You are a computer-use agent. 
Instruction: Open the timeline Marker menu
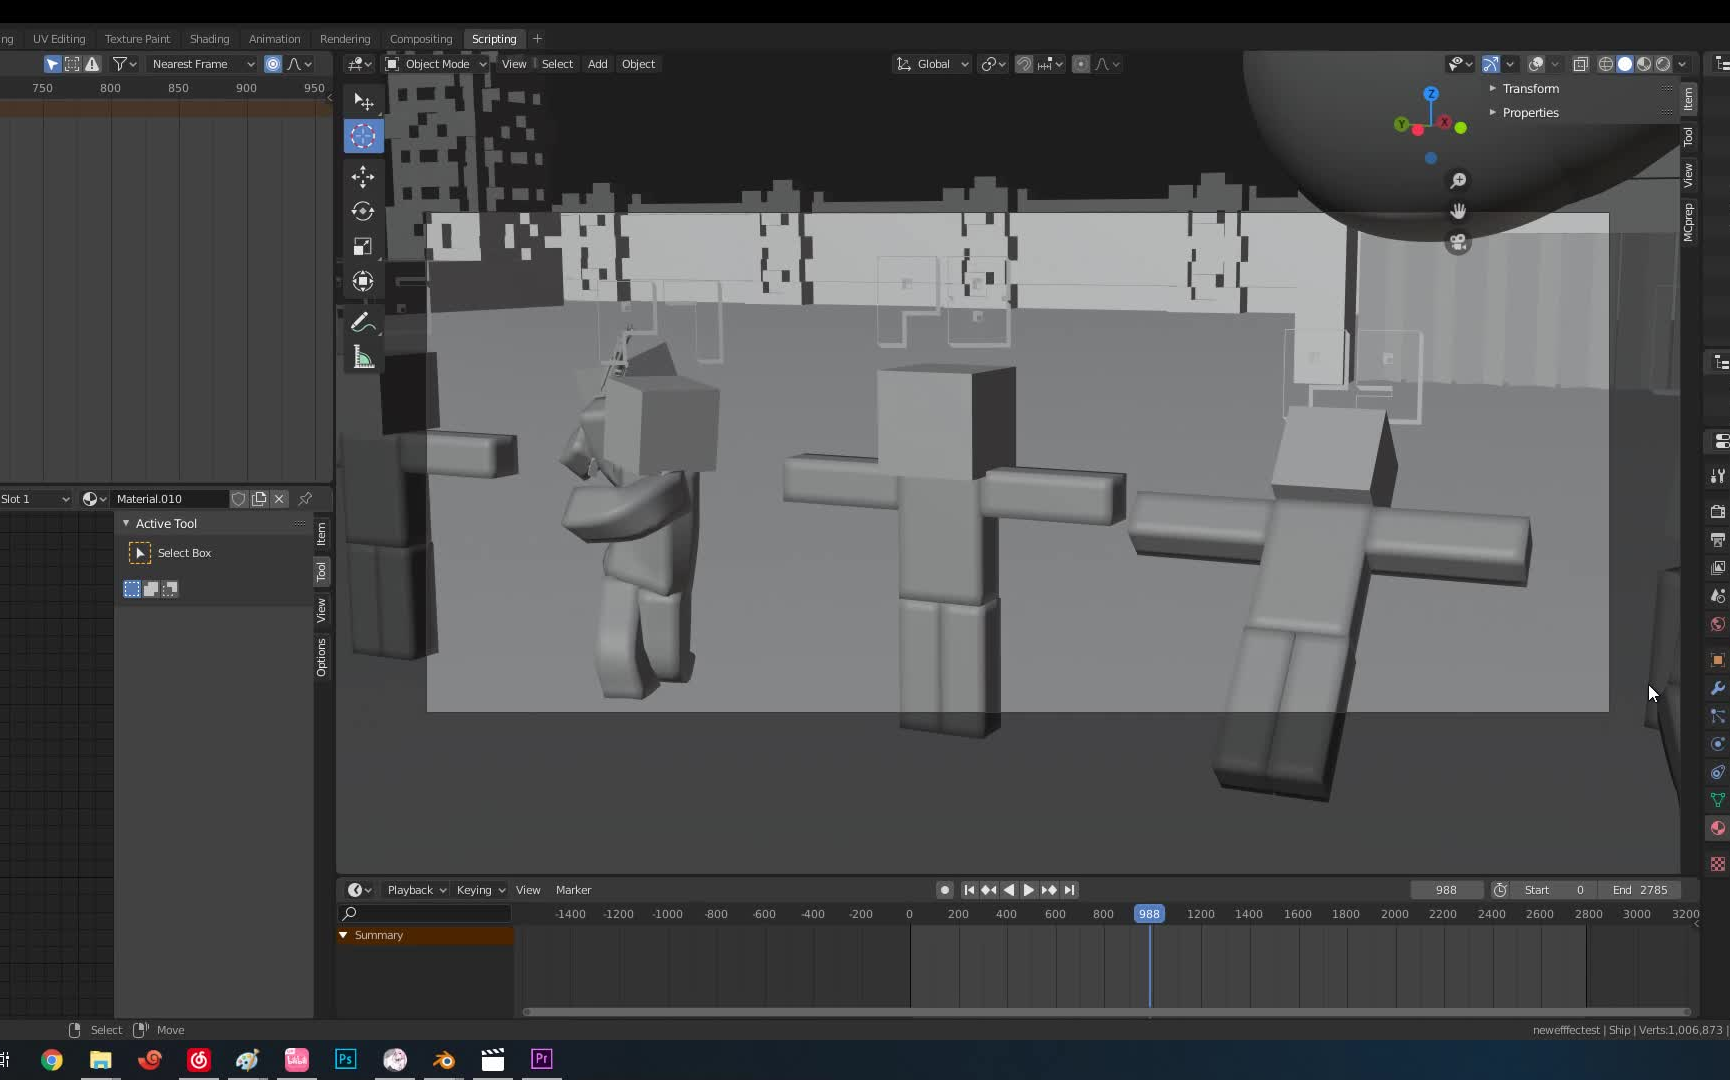pos(573,890)
